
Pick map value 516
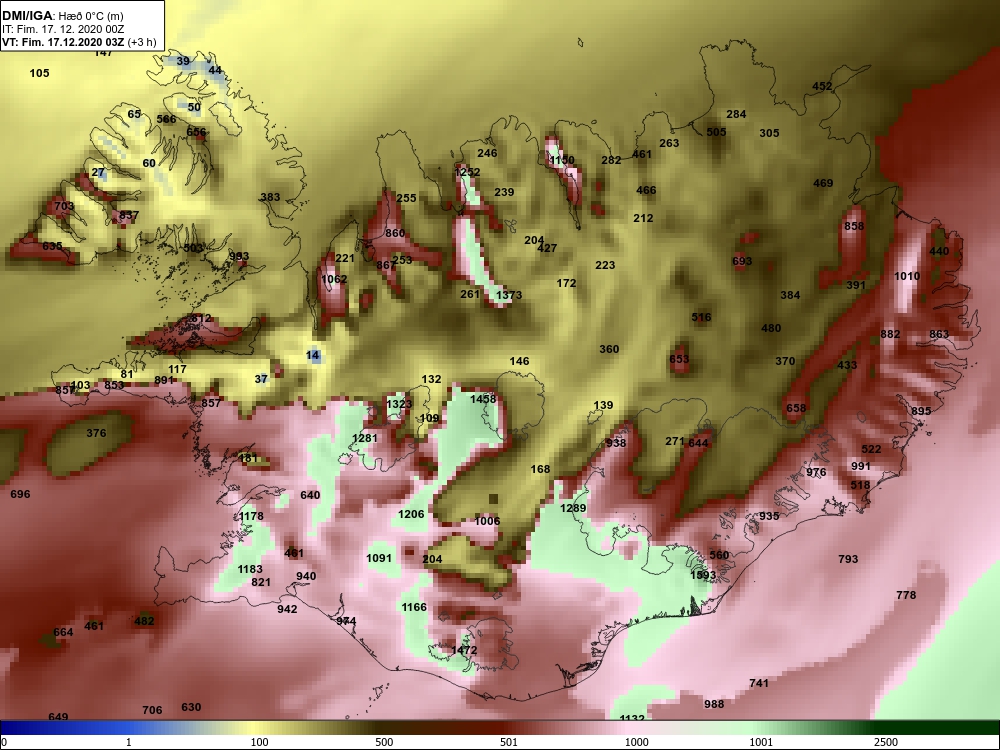[701, 317]
